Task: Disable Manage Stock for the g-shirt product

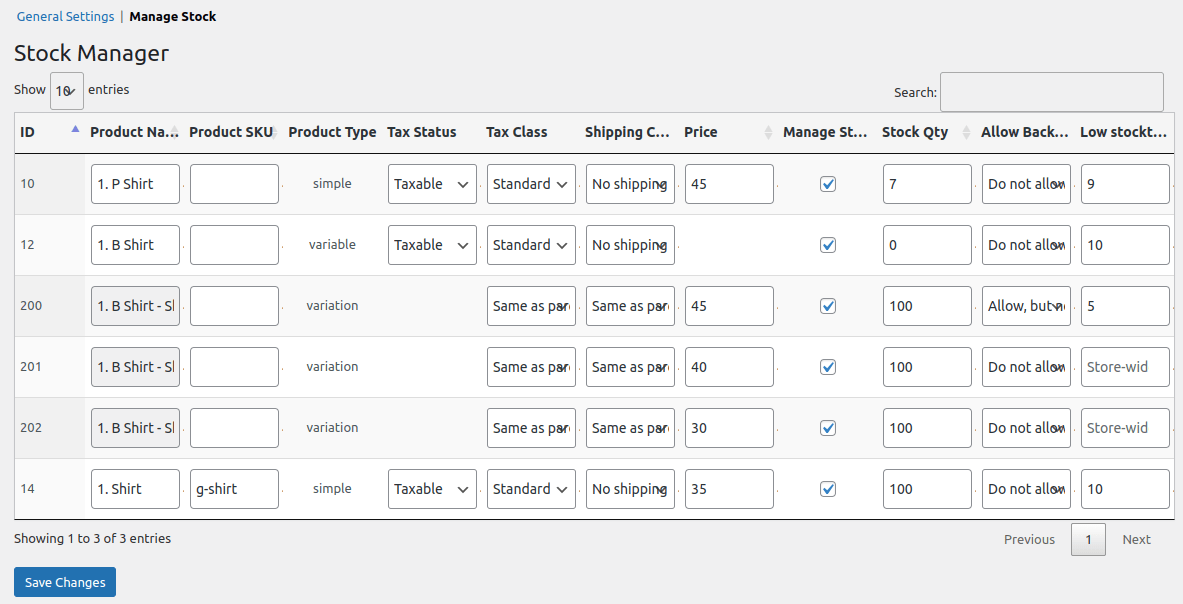Action: 828,489
